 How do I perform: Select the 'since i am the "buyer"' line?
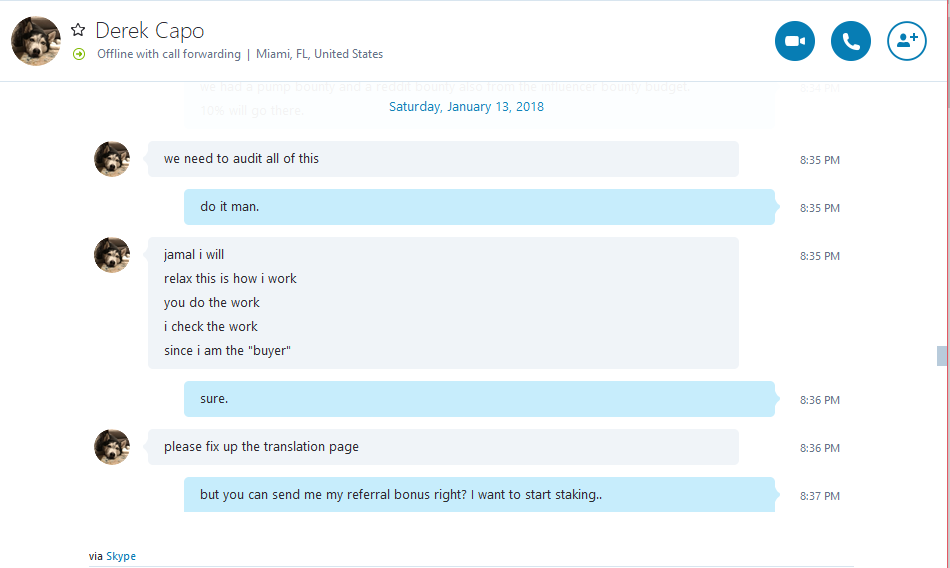pyautogui.click(x=227, y=350)
